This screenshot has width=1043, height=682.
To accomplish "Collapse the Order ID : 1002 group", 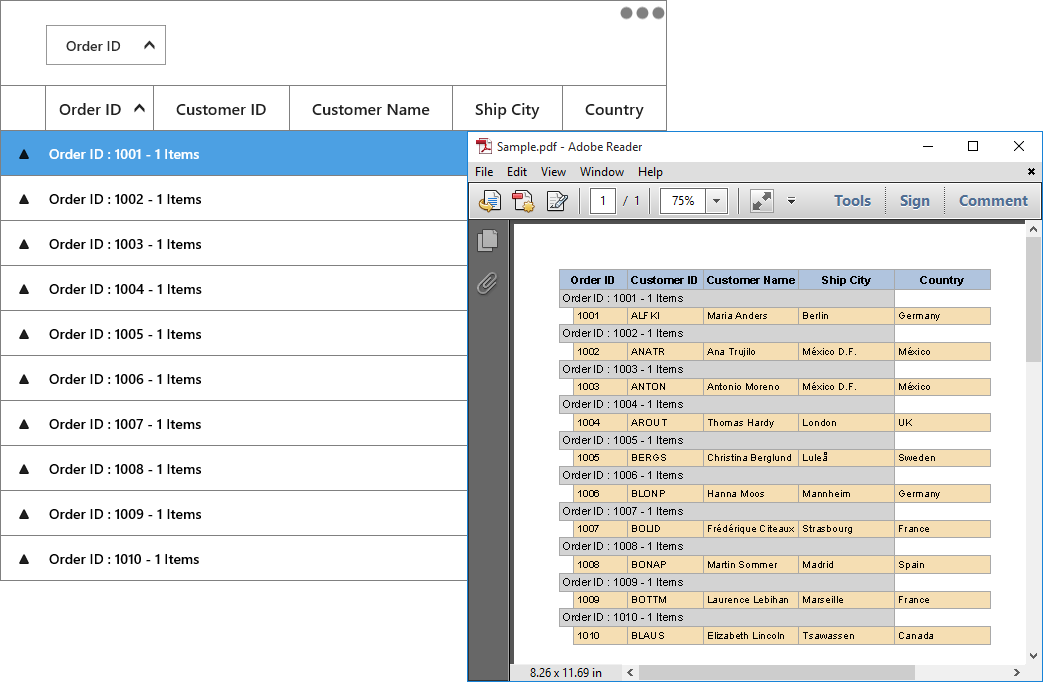I will 24,199.
